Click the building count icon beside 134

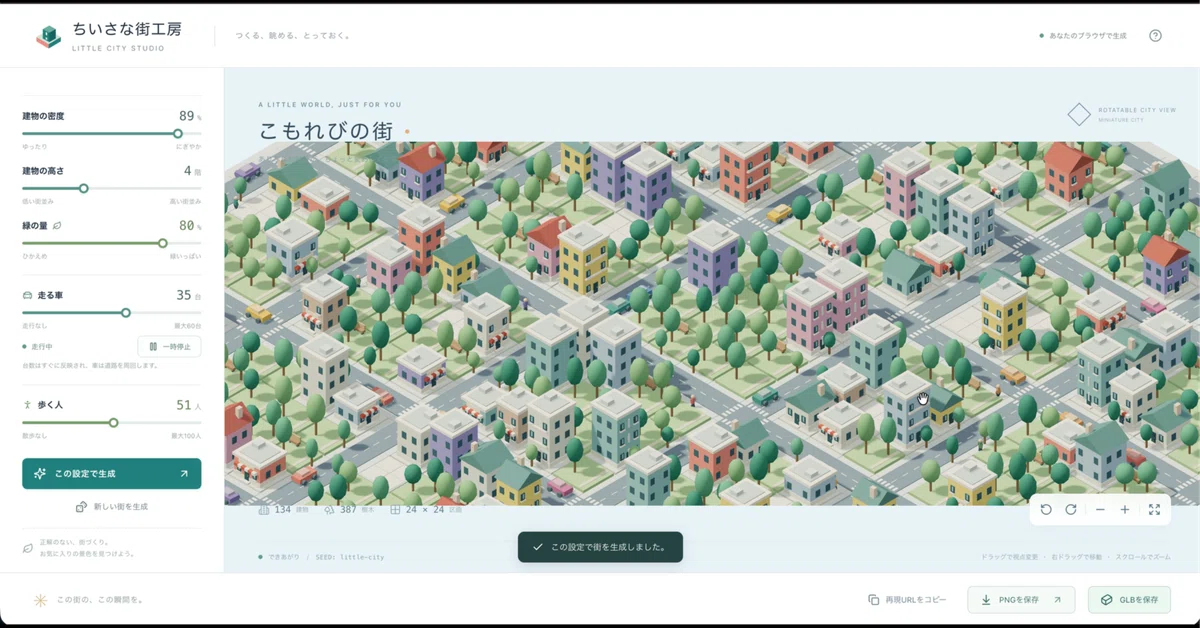[x=264, y=510]
